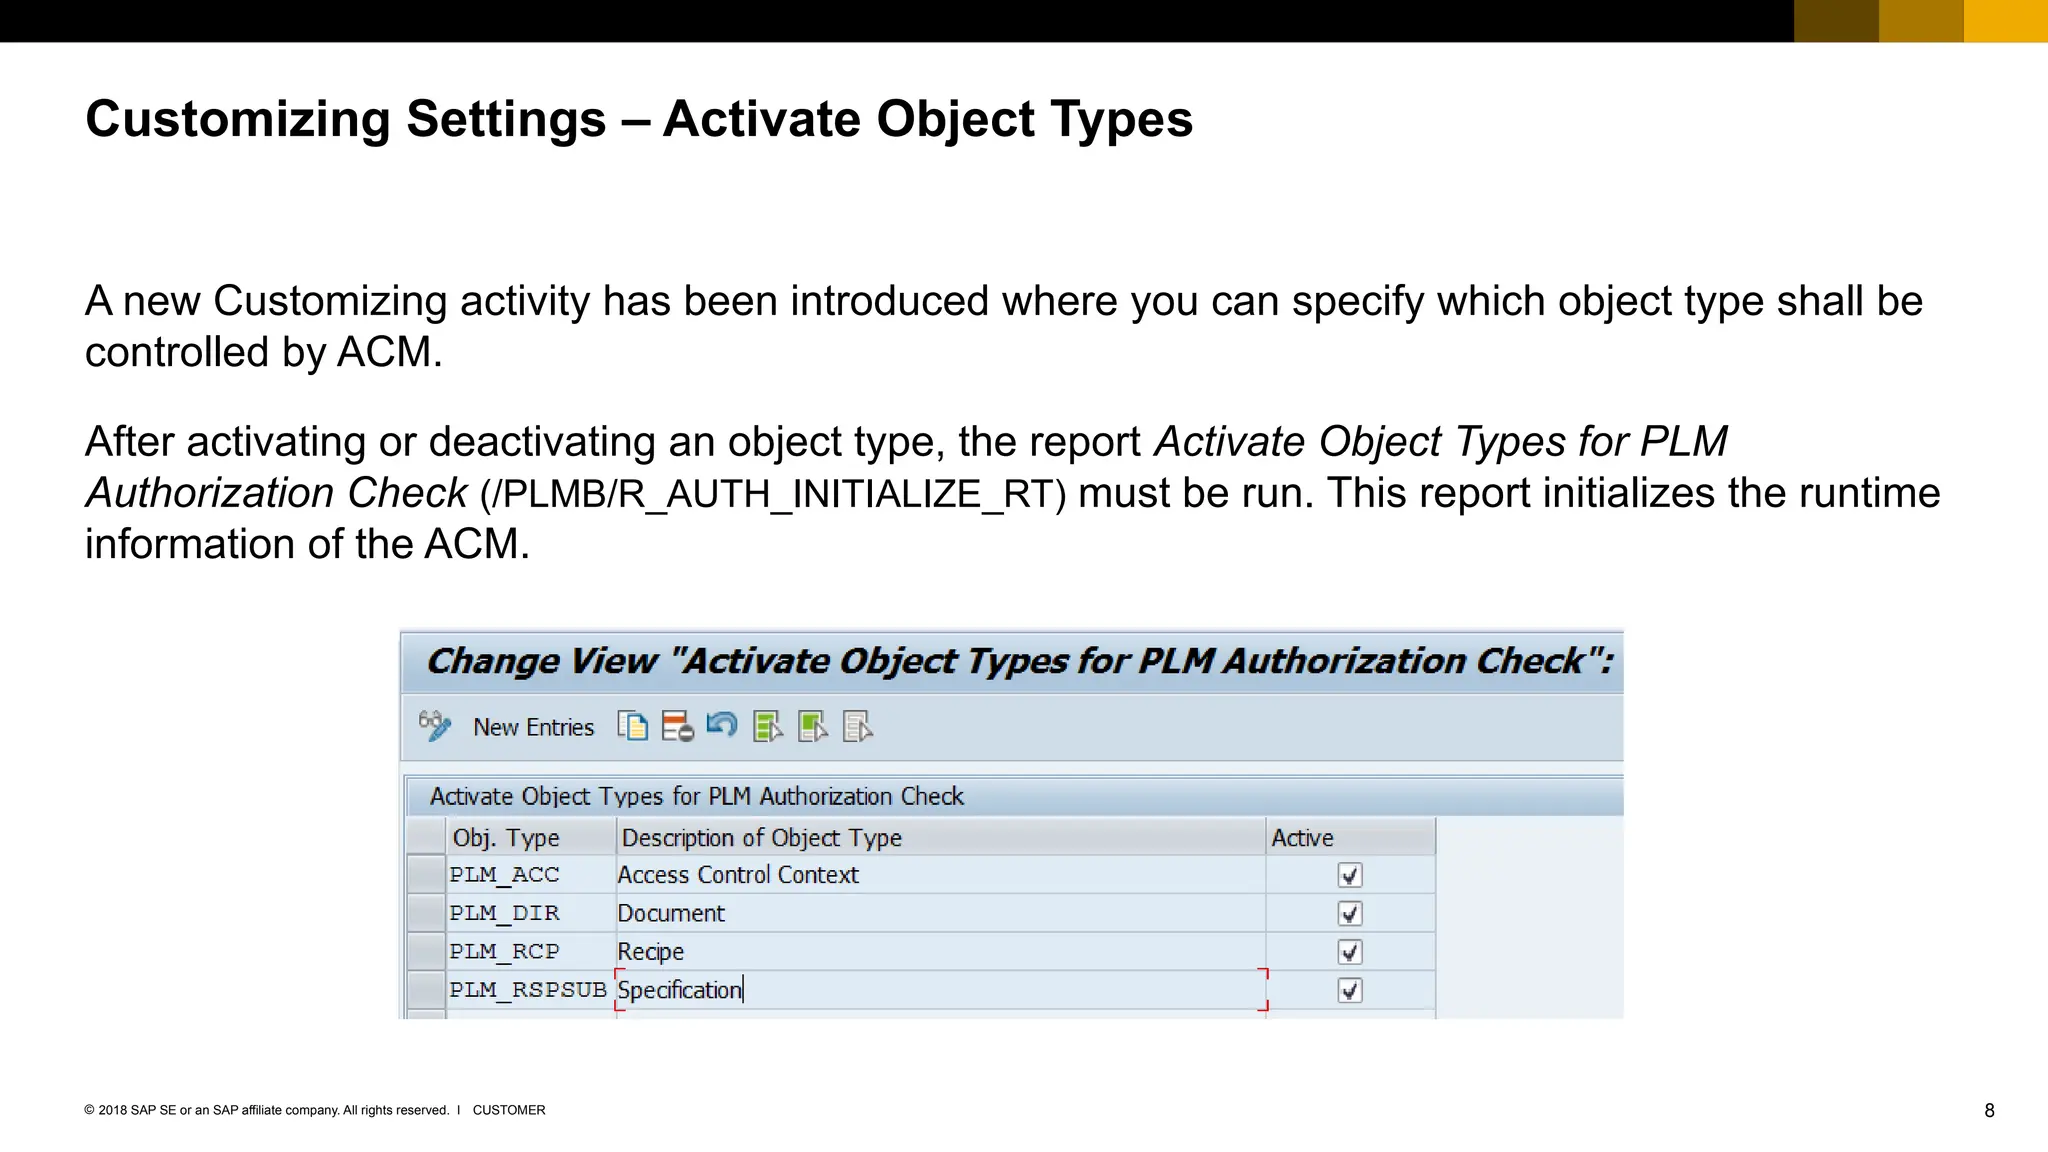Screen dimensions: 2048x1152
Task: Click the New Entries button
Action: pos(533,728)
